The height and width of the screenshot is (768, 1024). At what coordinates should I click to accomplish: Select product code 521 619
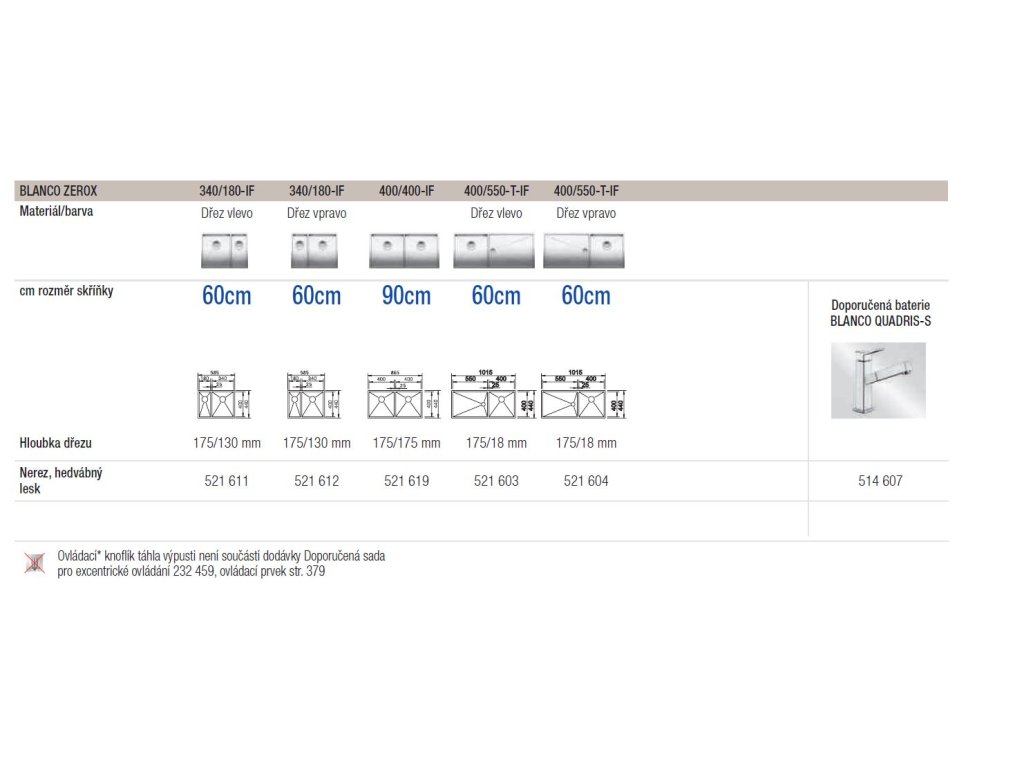tap(406, 481)
